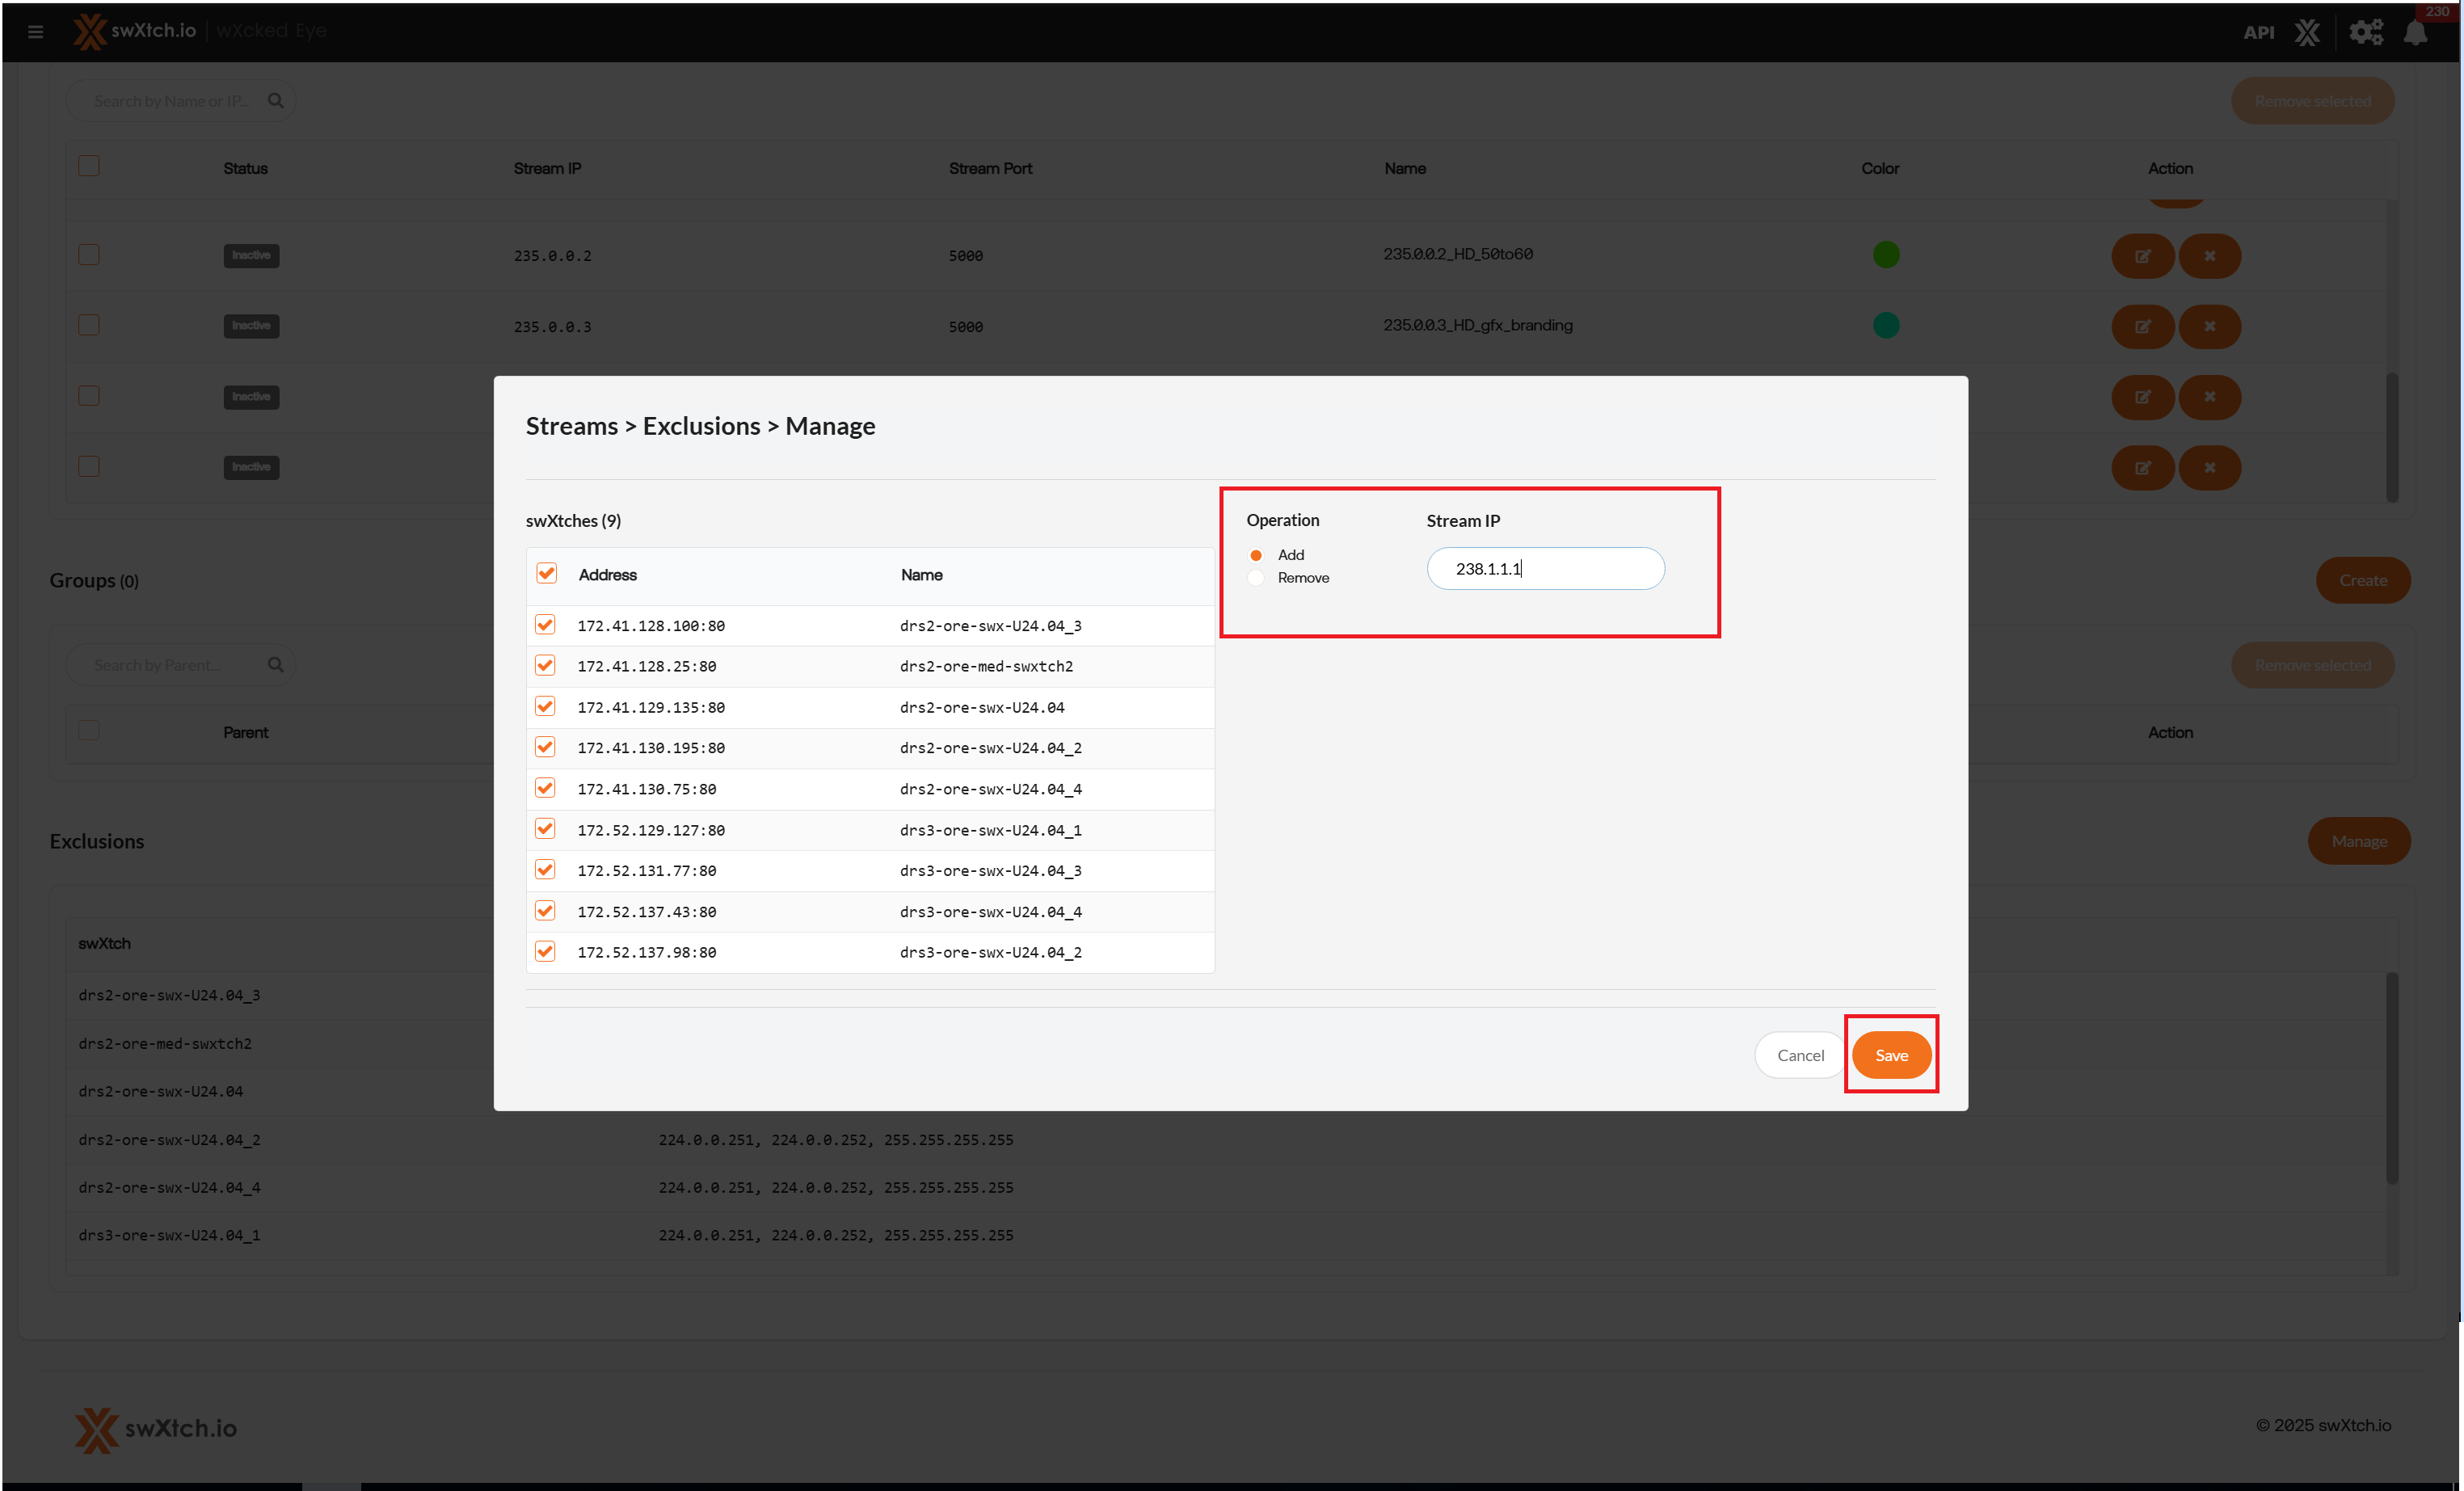The width and height of the screenshot is (2464, 1491).
Task: Uncheck 172.41.128.100:80 swXtch checkbox
Action: (545, 625)
